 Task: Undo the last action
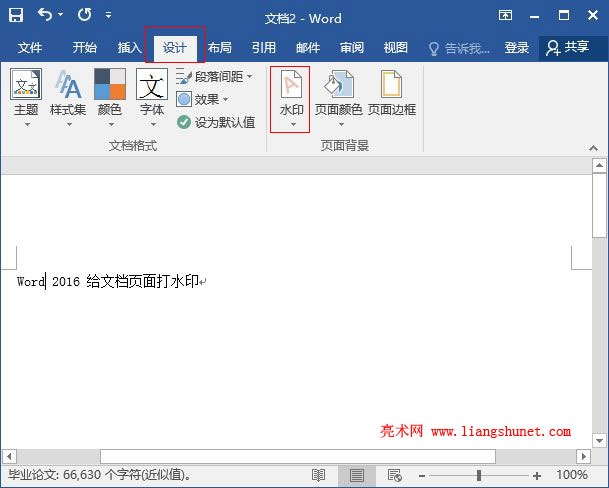(x=45, y=15)
